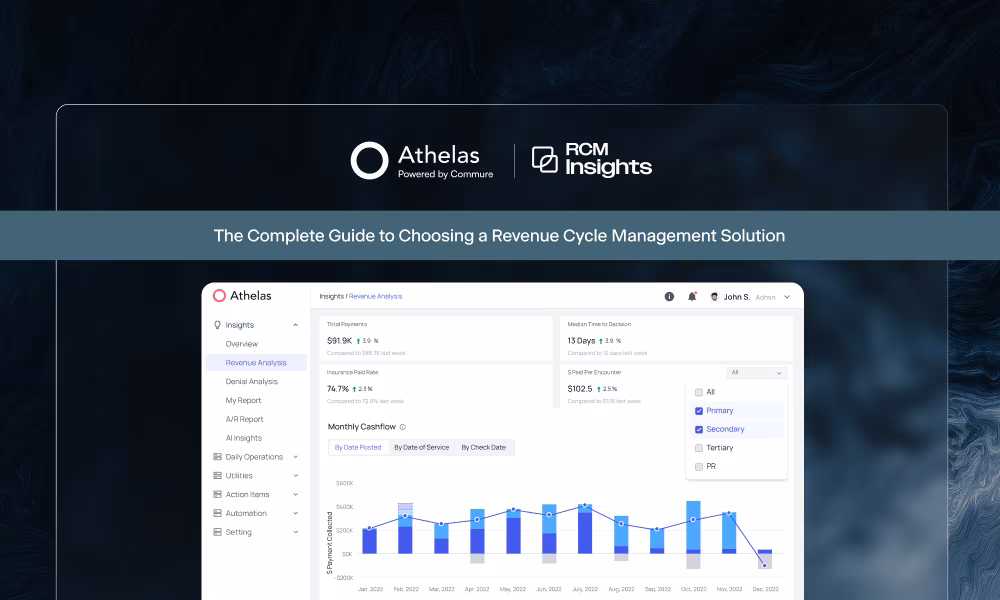This screenshot has height=600, width=1000.
Task: Open My Report in sidebar
Action: tap(243, 400)
